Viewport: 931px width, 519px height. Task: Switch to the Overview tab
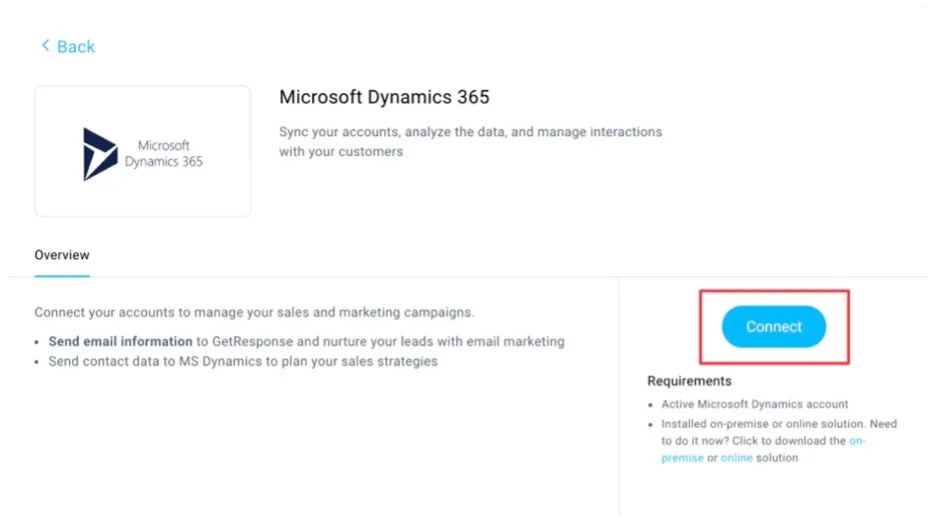click(62, 255)
